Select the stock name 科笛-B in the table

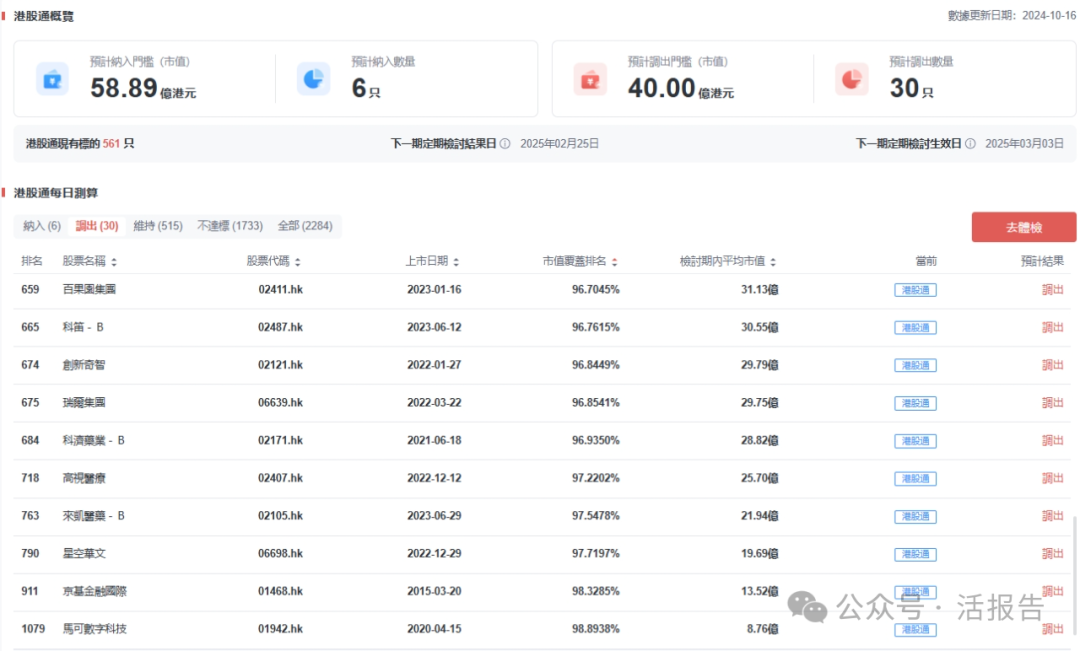(80, 327)
